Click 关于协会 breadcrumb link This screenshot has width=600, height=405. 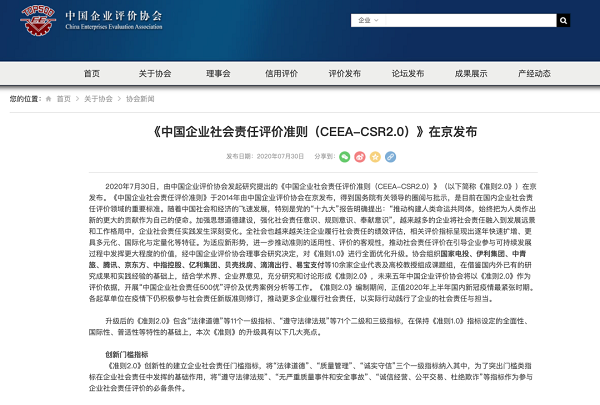pos(98,99)
